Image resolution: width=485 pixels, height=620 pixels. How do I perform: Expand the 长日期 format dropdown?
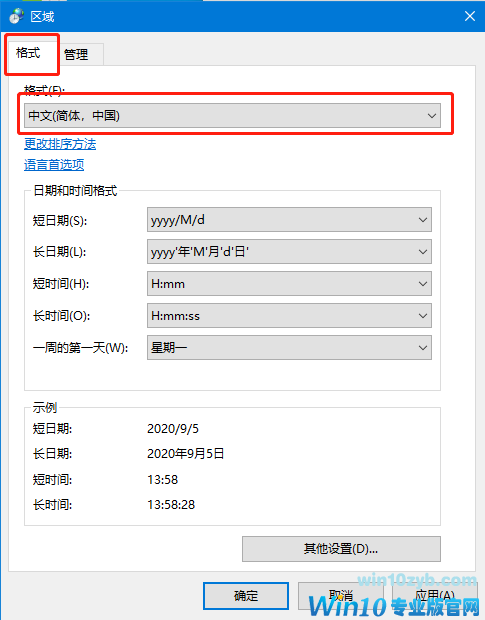click(289, 251)
